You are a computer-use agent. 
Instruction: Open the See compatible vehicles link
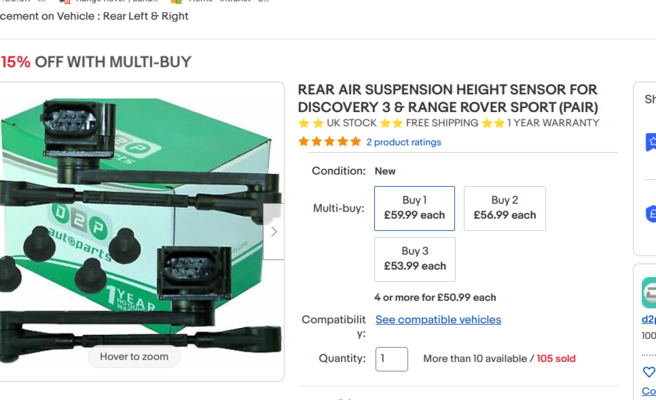[x=438, y=320]
